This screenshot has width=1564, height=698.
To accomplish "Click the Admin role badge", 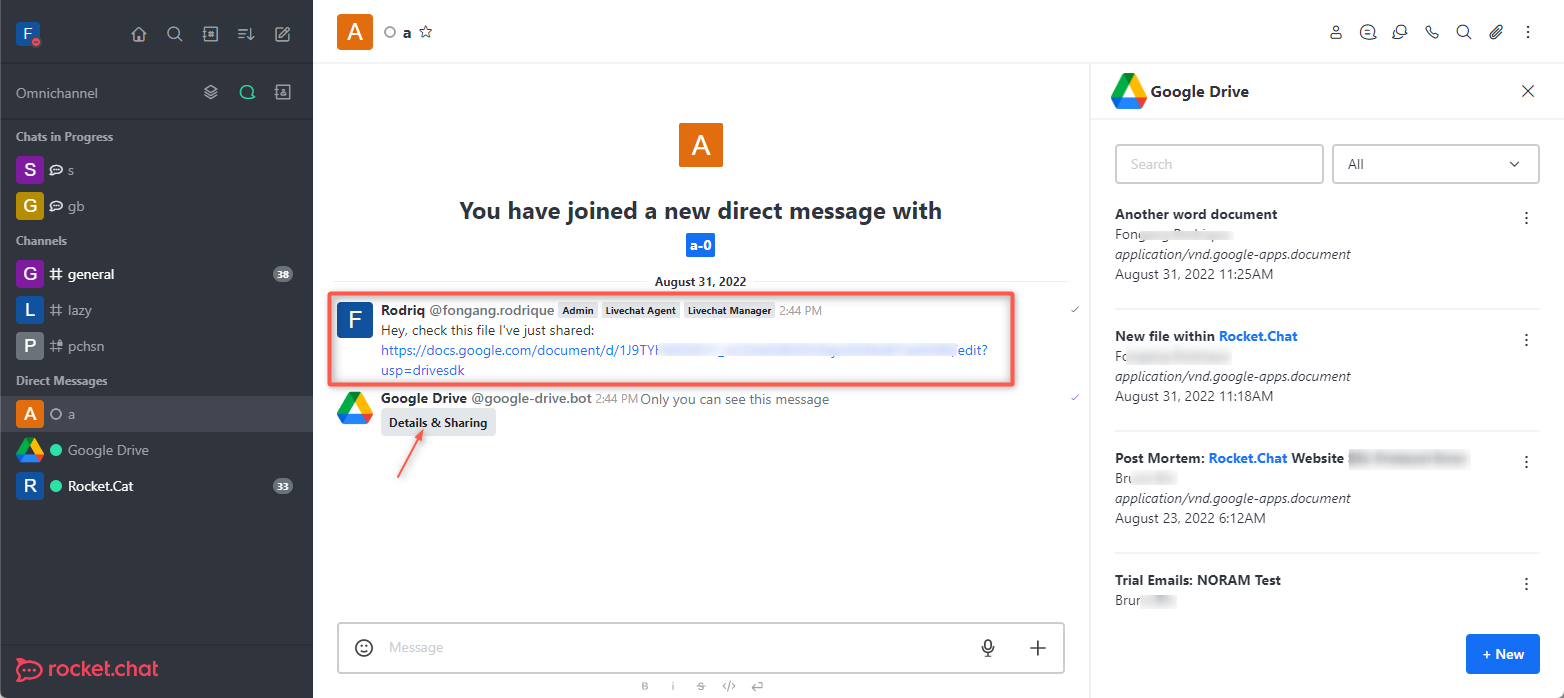I will (x=578, y=310).
